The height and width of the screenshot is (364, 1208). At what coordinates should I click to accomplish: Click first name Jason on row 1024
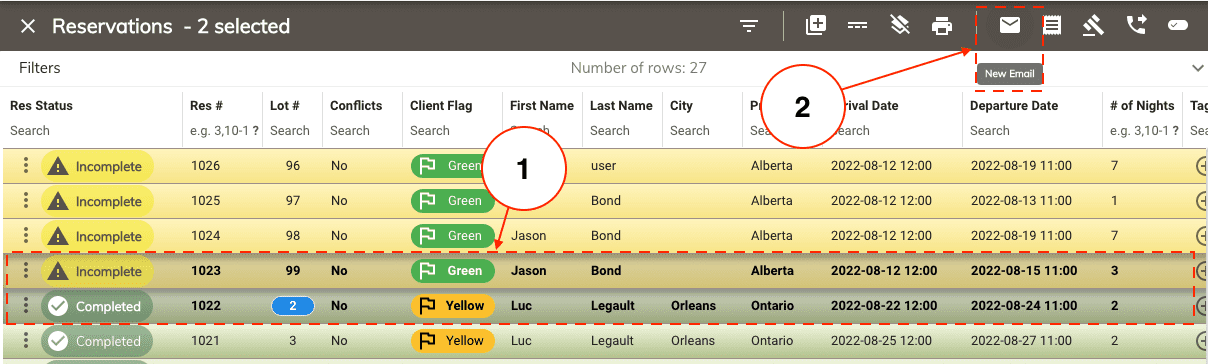(528, 236)
